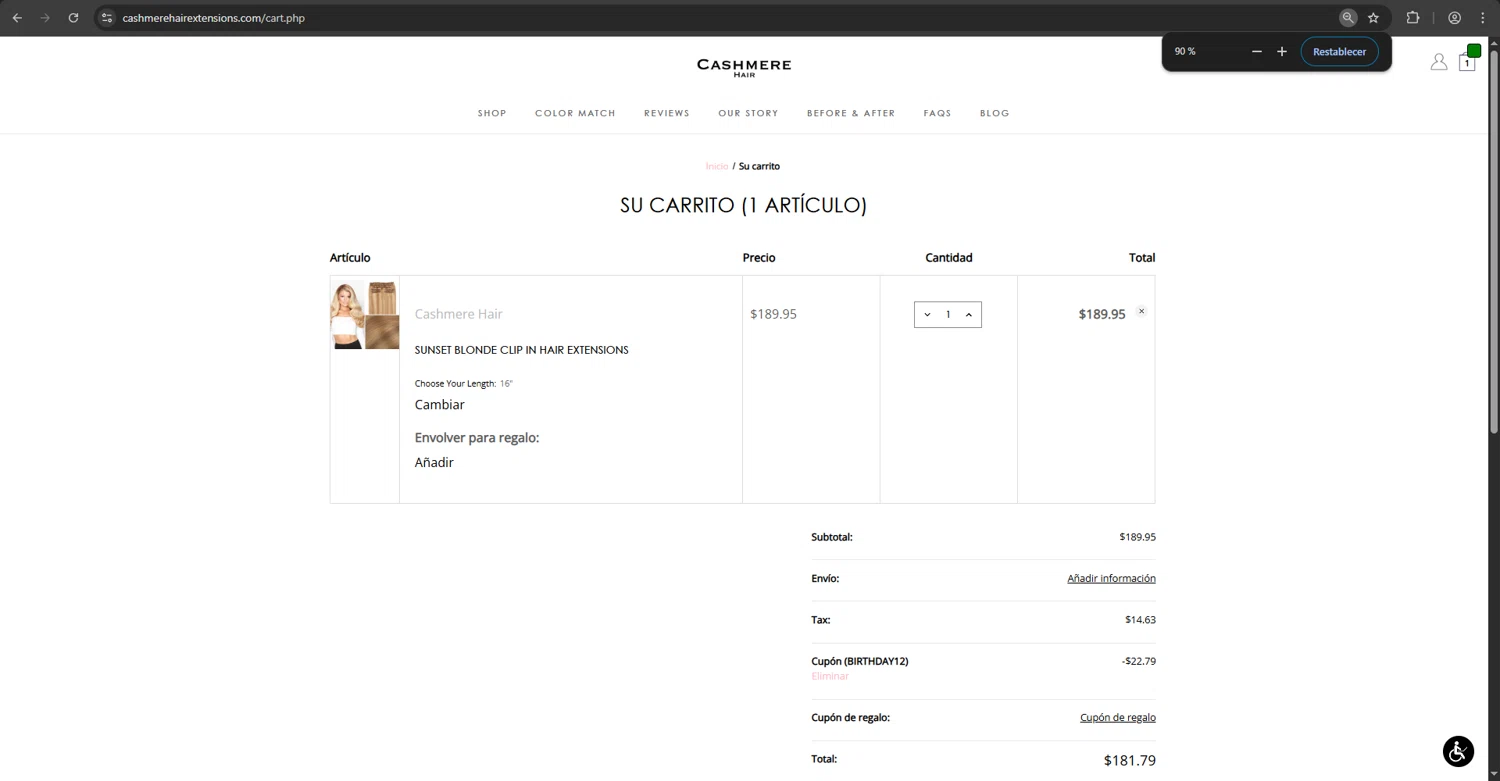The image size is (1500, 781).
Task: Open the BLOG menu item
Action: coord(995,113)
